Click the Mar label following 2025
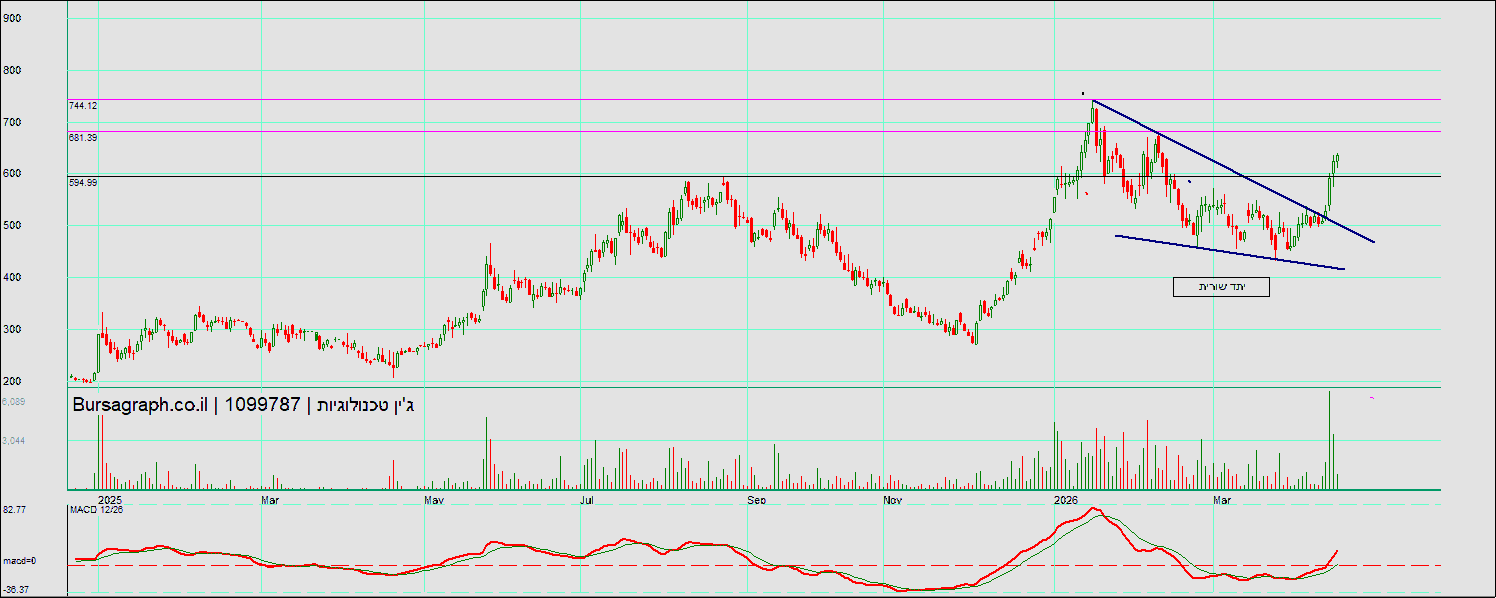This screenshot has width=1496, height=598. pos(270,498)
